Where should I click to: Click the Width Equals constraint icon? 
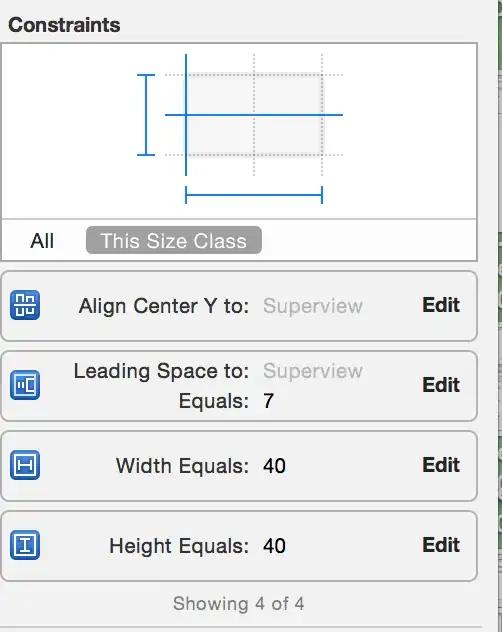[x=25, y=465]
